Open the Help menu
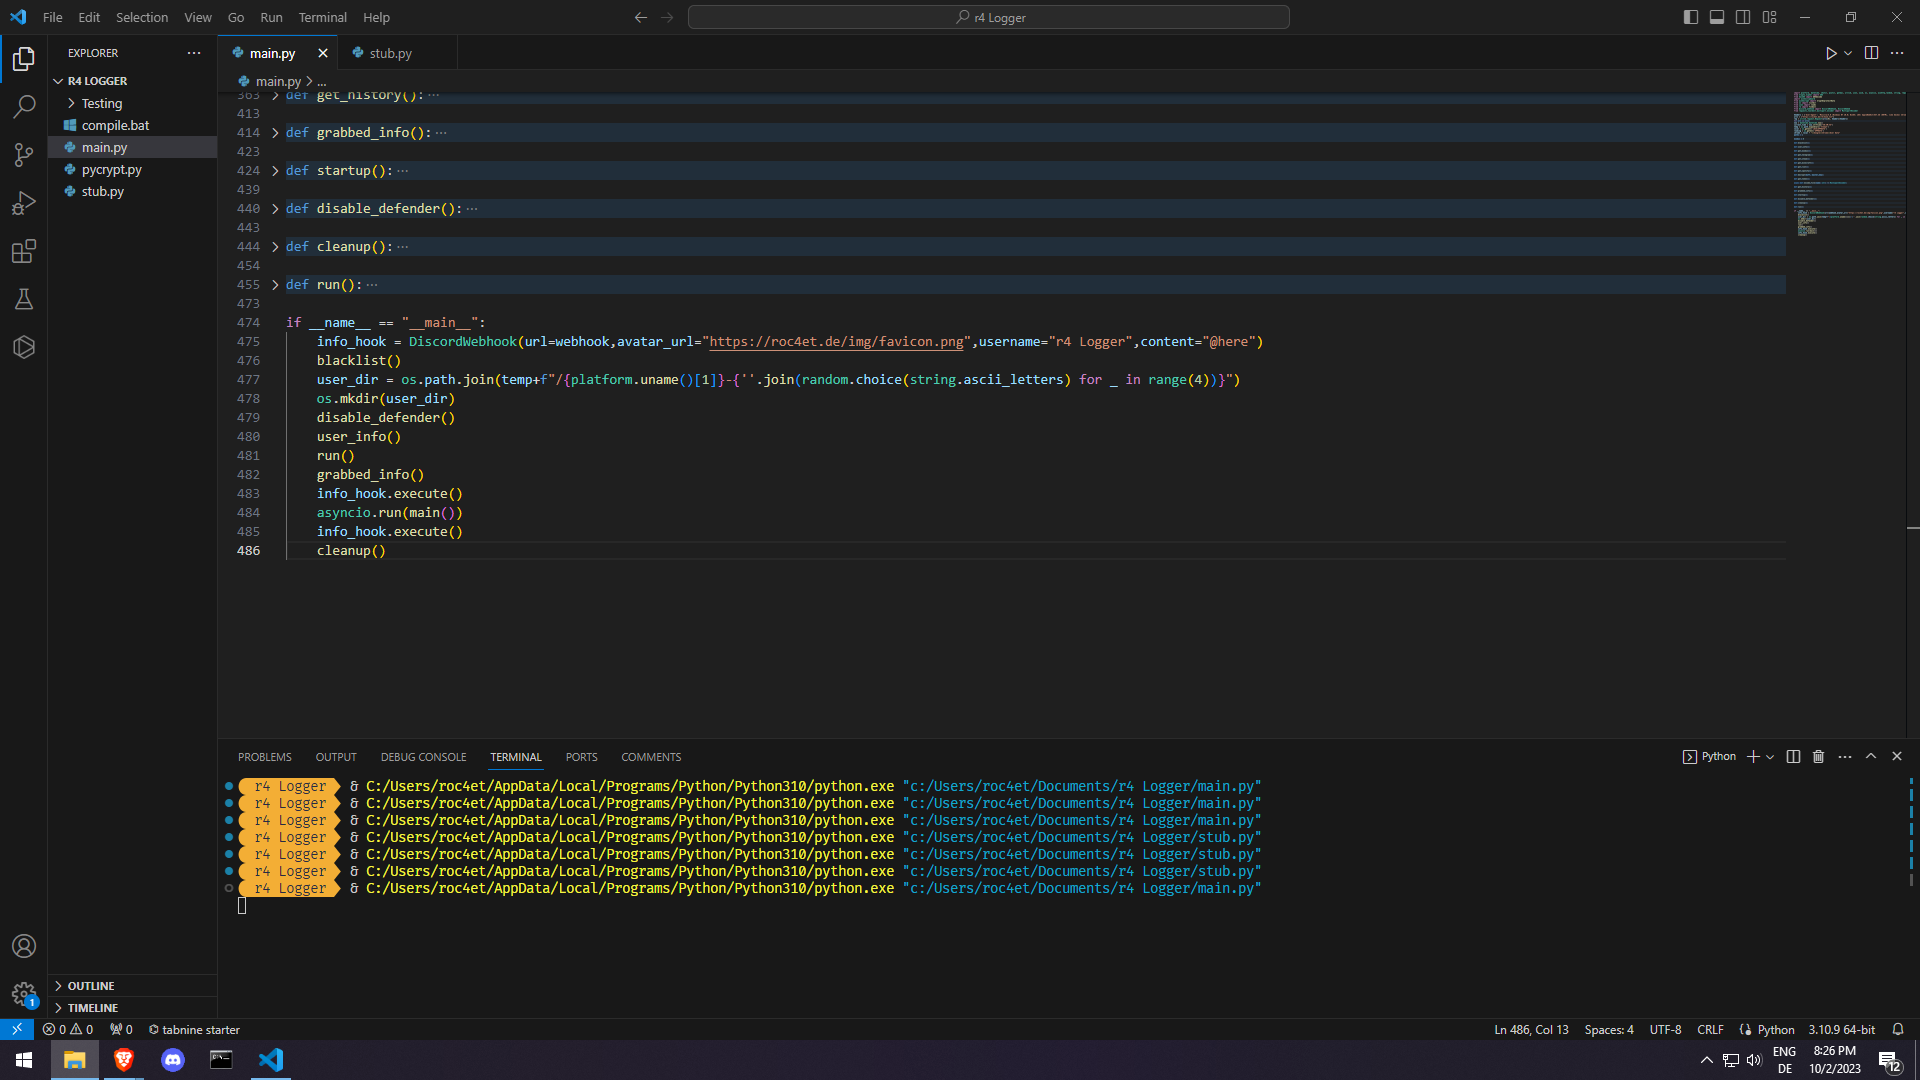1920x1080 pixels. [376, 17]
